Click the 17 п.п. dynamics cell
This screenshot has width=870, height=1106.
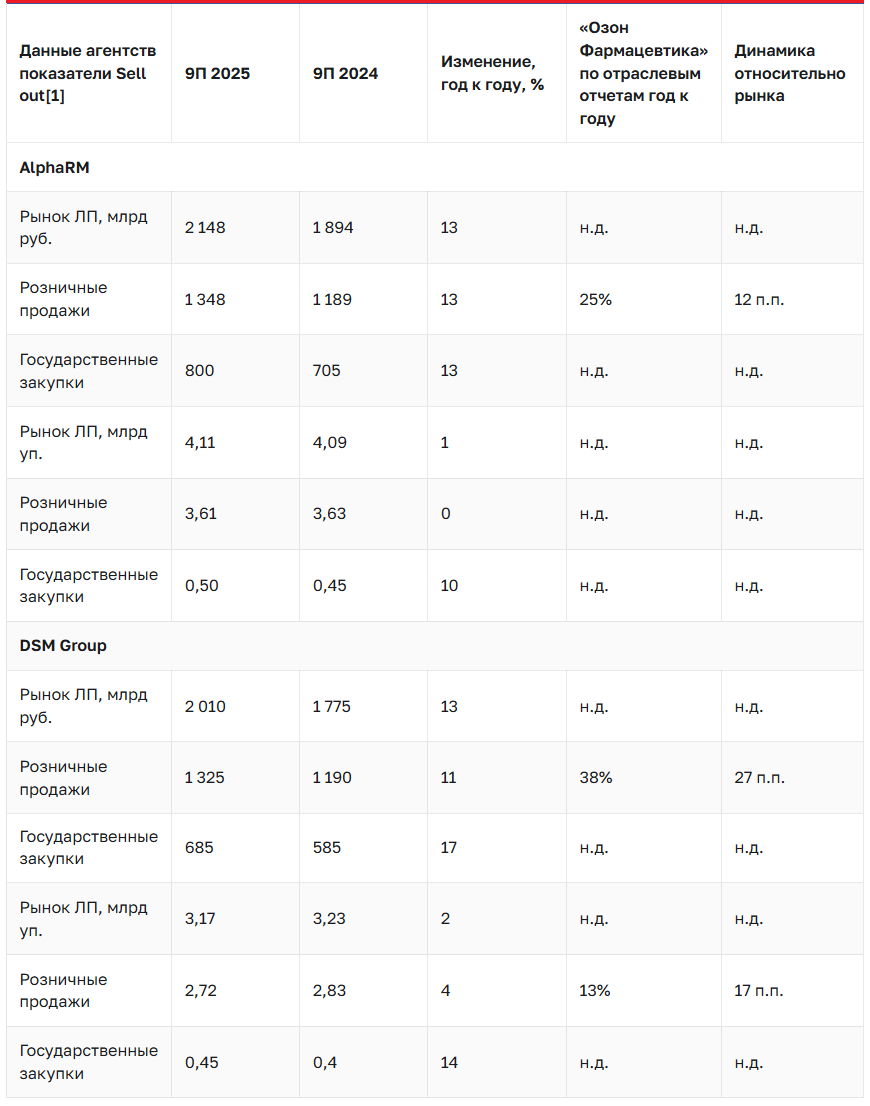[759, 991]
